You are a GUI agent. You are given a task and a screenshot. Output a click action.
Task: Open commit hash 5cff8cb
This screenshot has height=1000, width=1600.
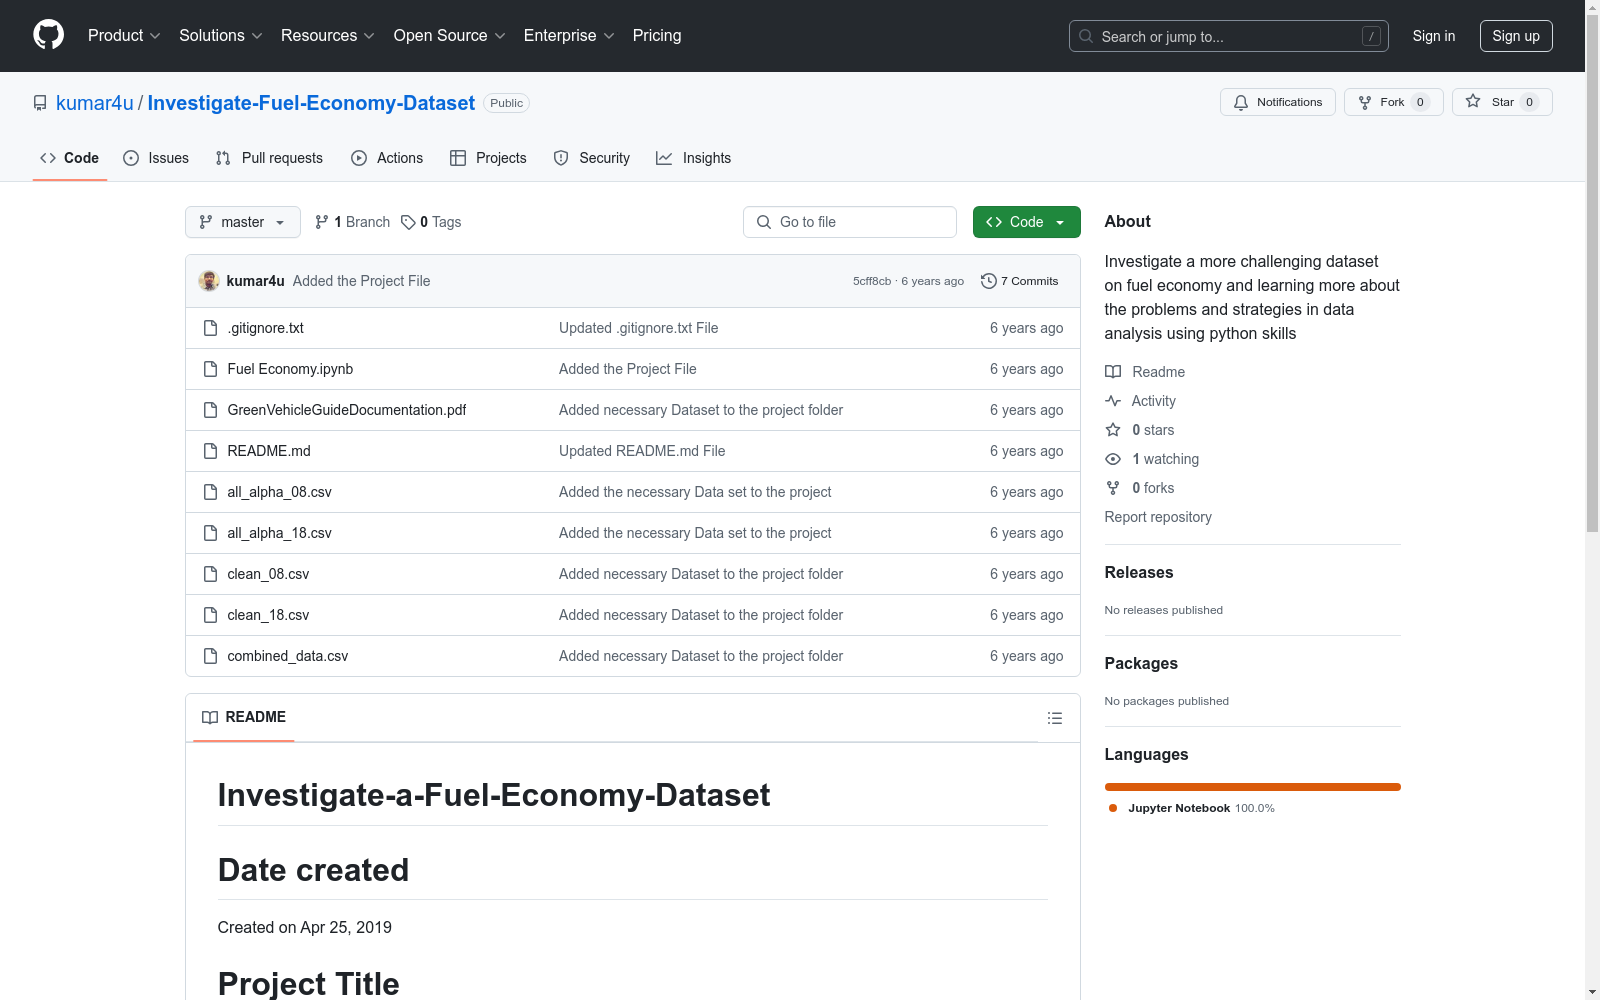click(x=872, y=281)
